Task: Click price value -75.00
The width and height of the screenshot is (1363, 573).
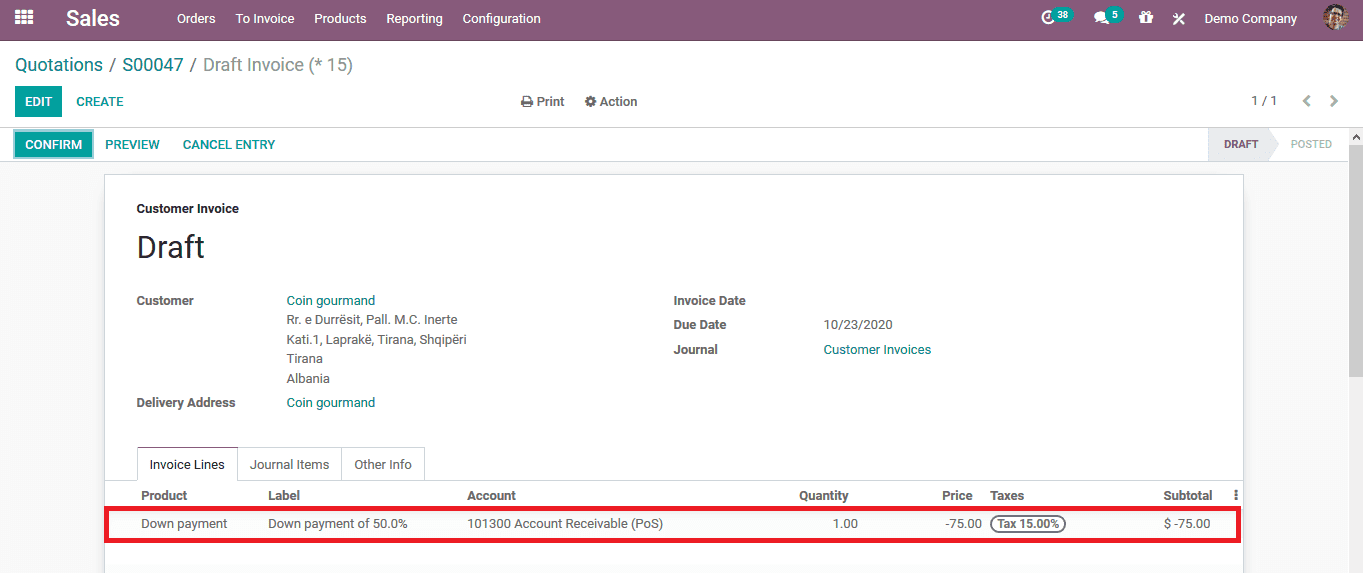Action: 963,523
